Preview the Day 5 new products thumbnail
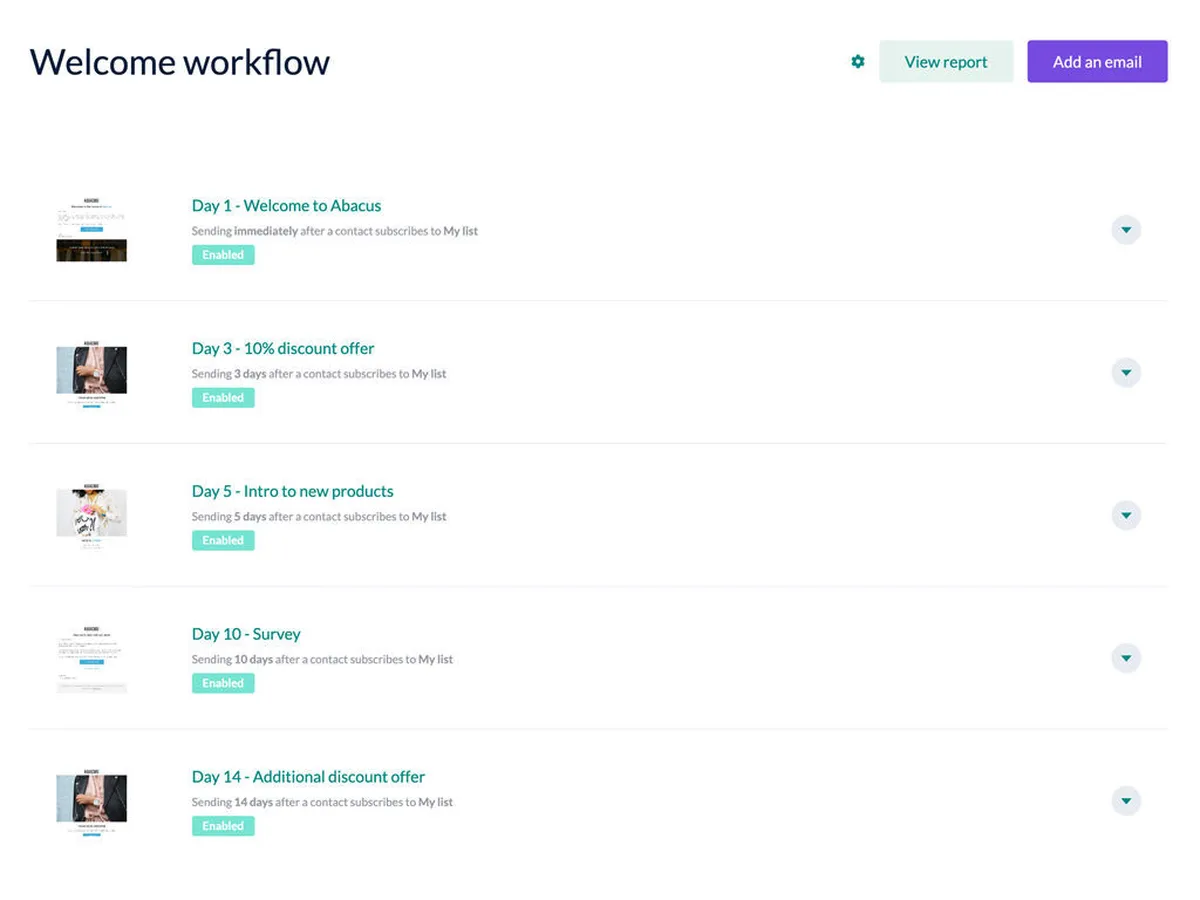This screenshot has height=900, width=1200. coord(91,516)
